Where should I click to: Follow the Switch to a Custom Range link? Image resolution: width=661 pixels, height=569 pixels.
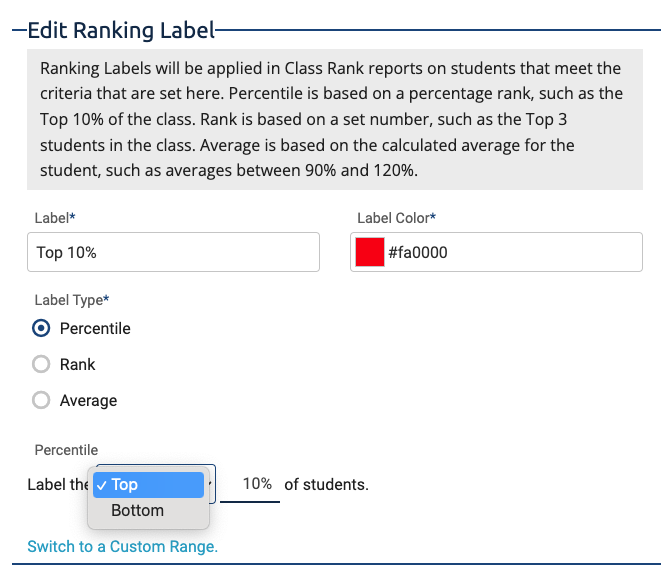pyautogui.click(x=123, y=547)
